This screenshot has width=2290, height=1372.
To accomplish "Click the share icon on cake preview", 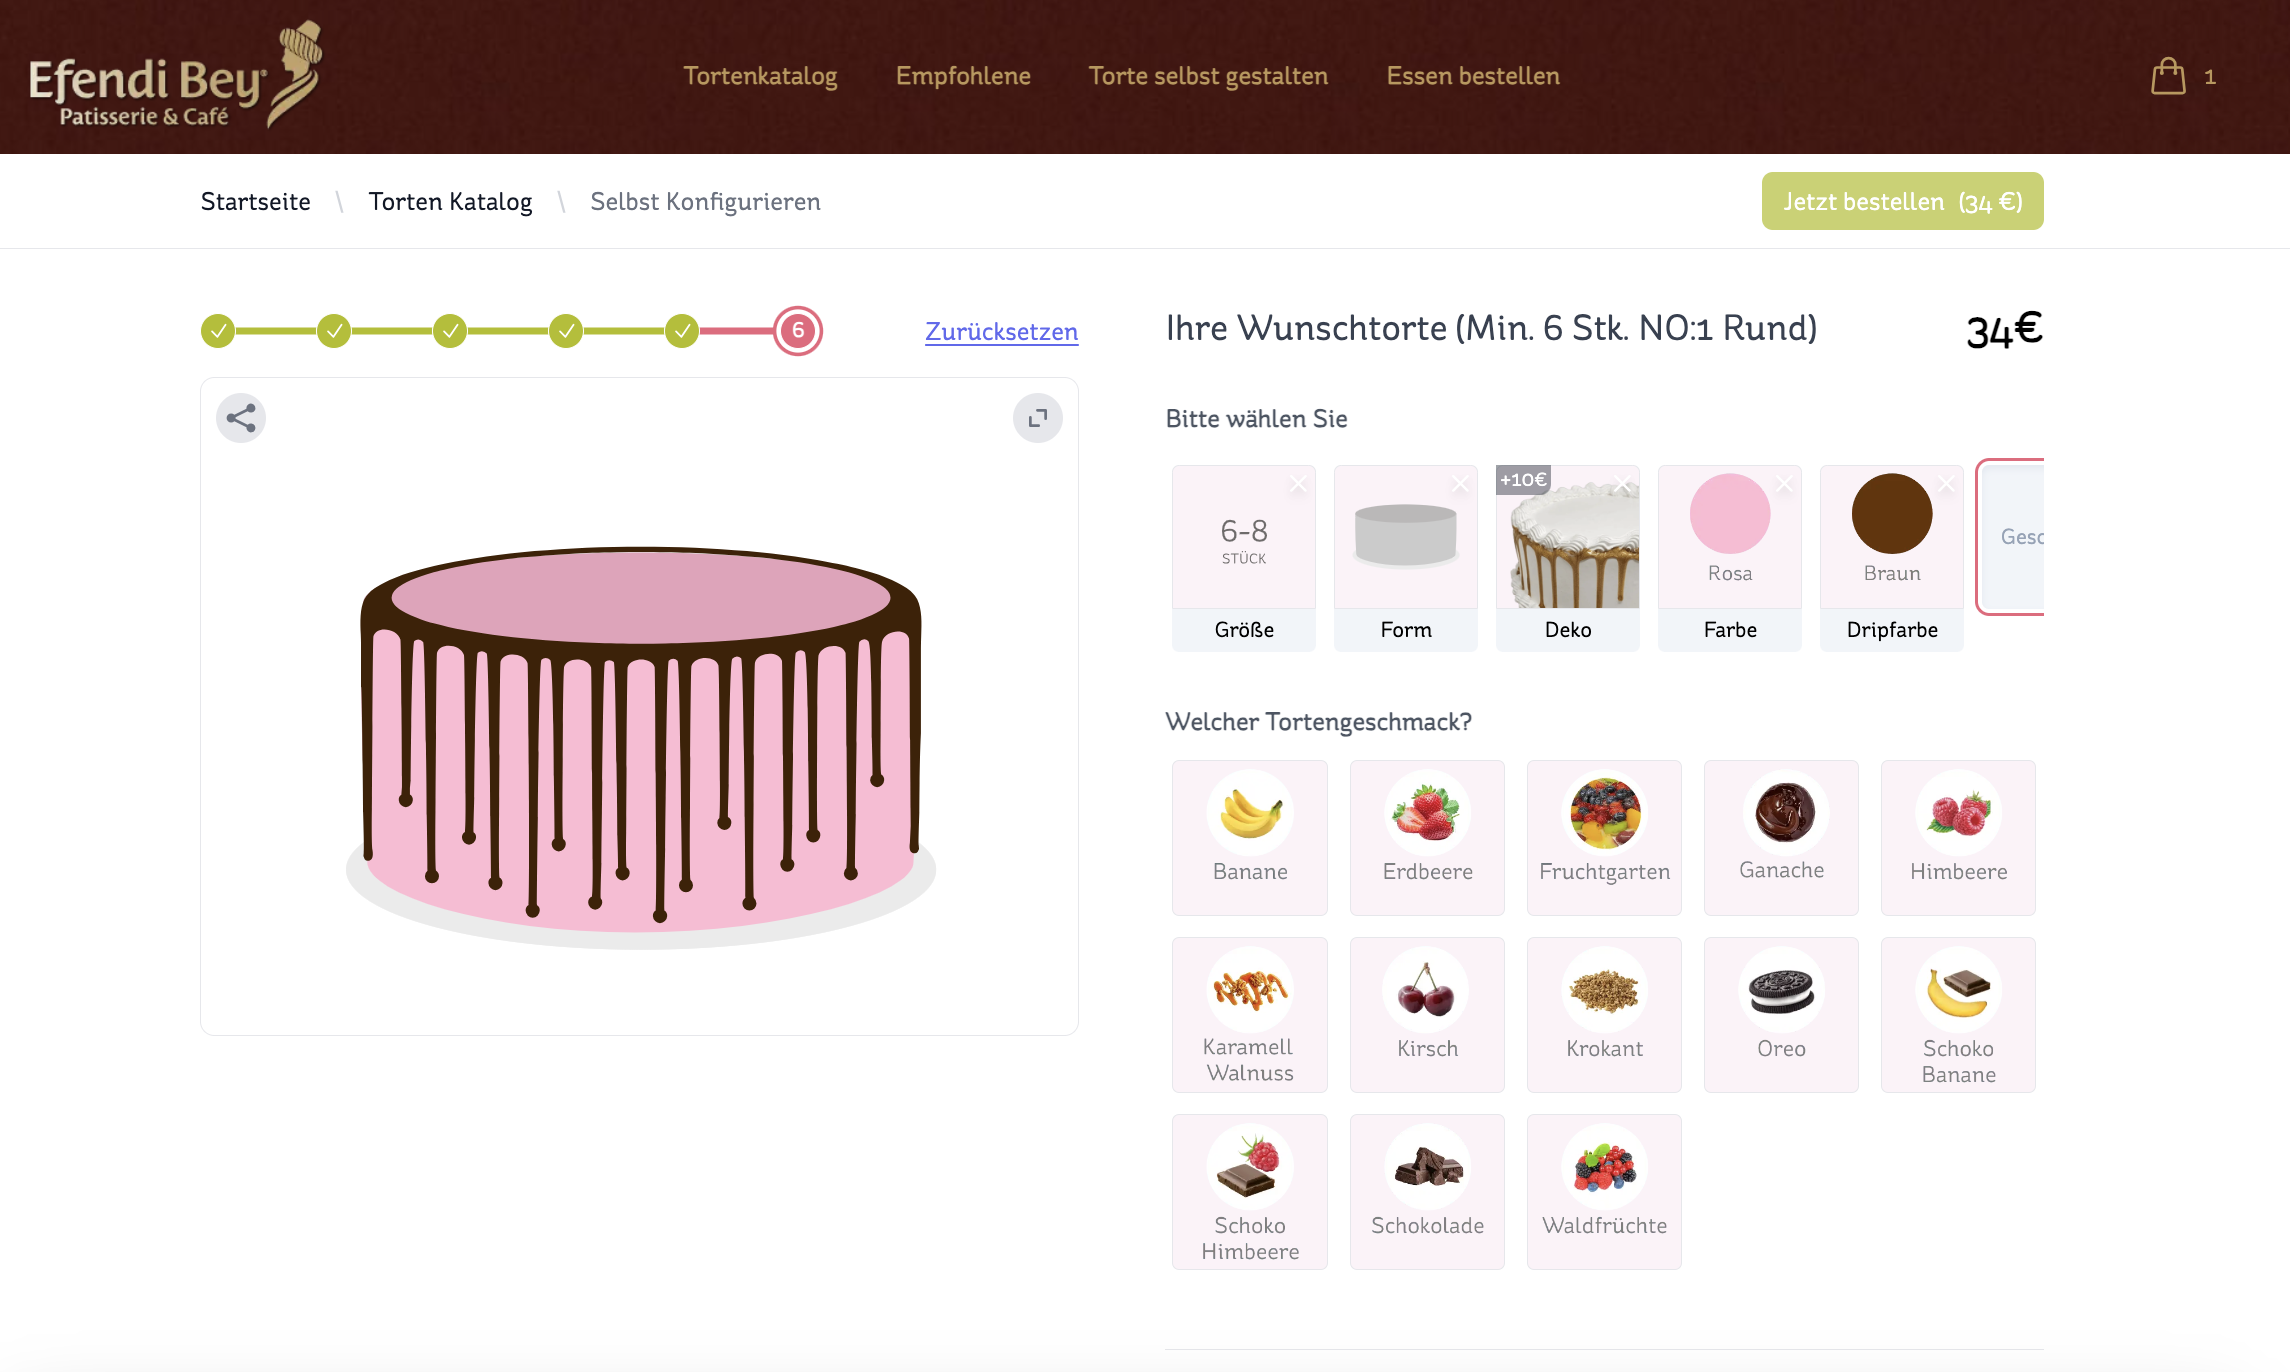I will coord(241,418).
